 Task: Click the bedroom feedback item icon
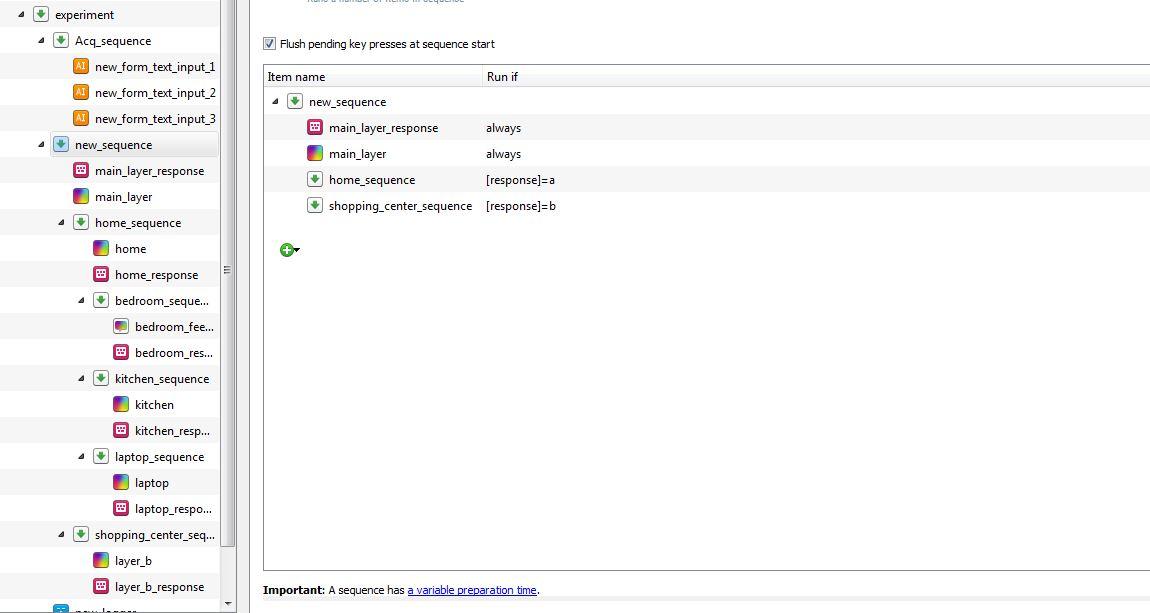121,327
